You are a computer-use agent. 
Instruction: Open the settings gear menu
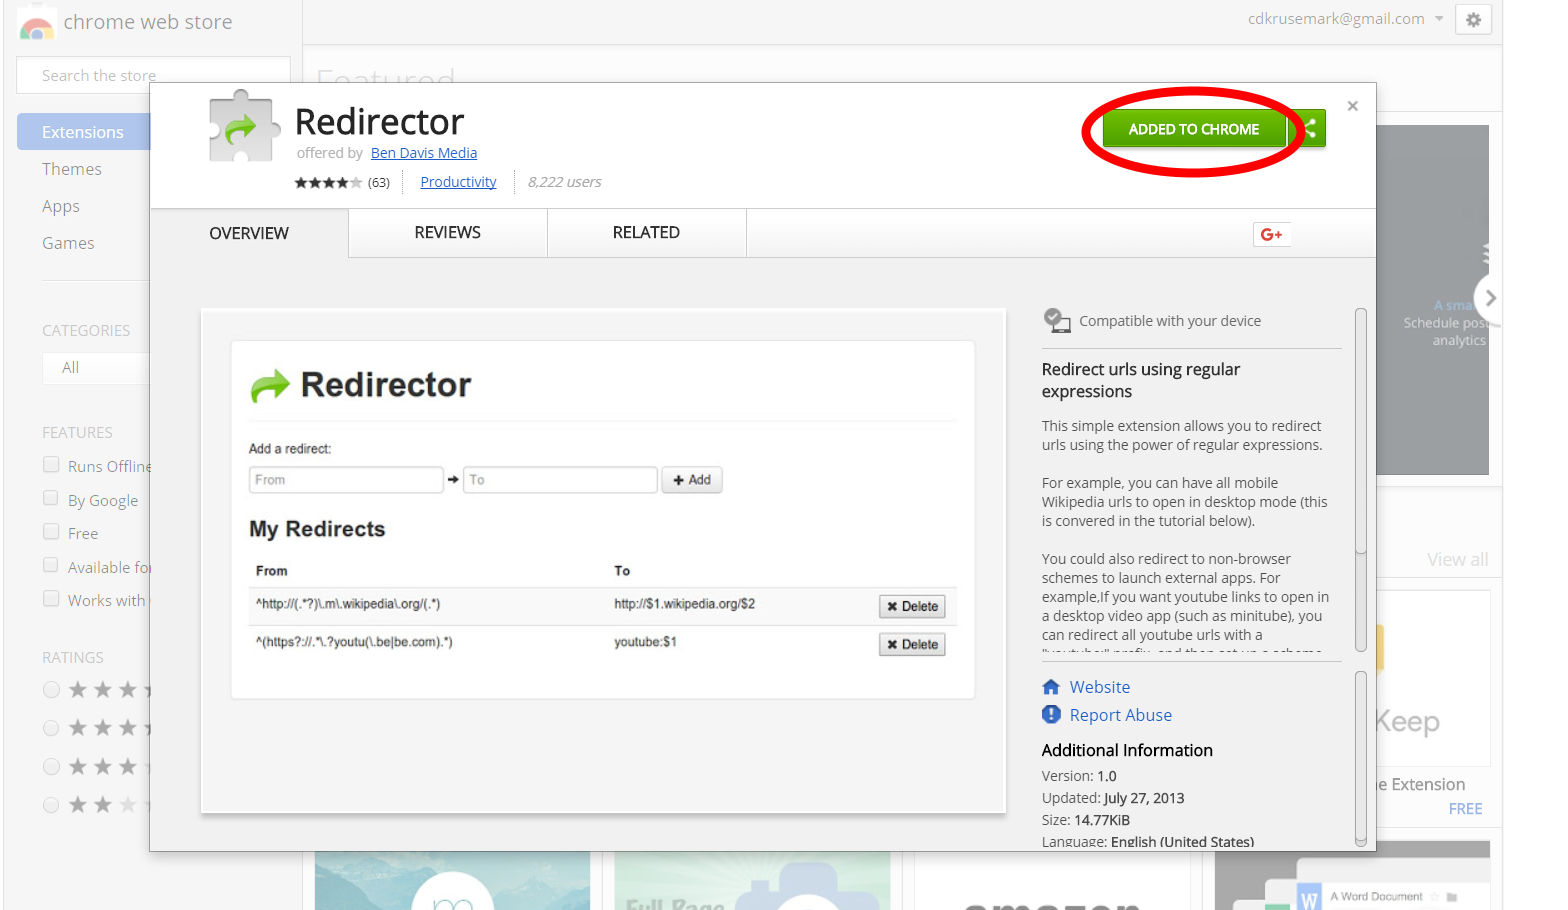(x=1473, y=20)
